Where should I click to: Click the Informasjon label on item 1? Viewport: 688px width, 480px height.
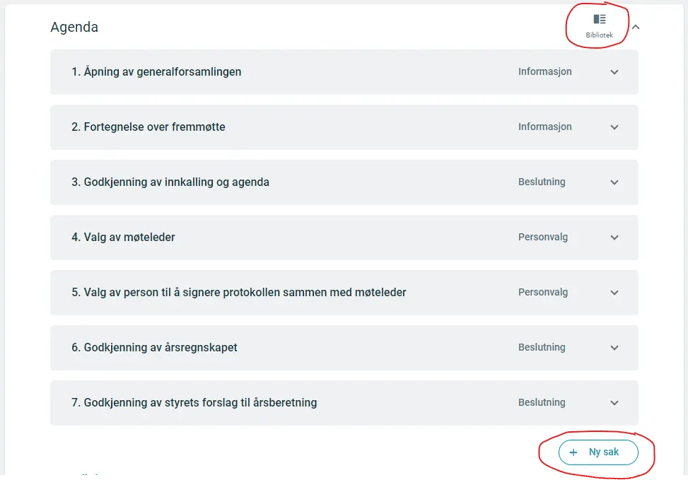pos(545,72)
